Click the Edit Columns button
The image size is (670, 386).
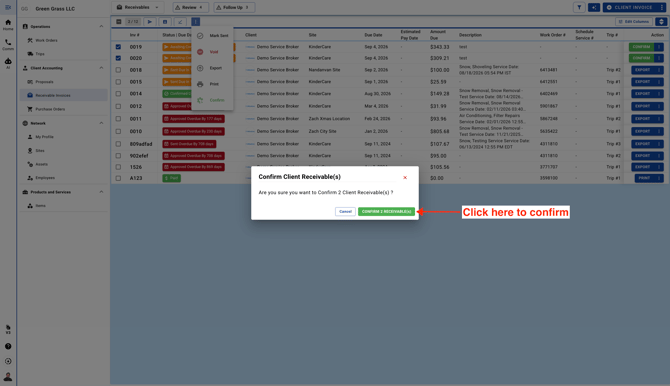634,22
